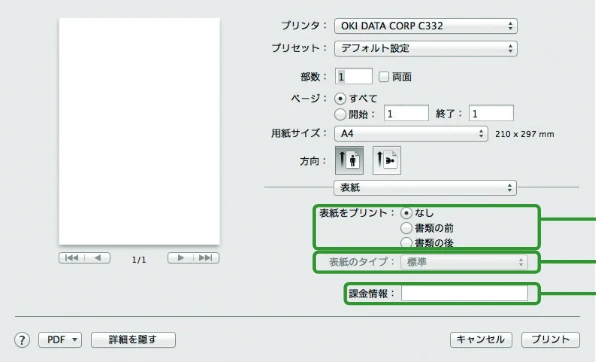Open the 表紙のタイプ 標準 dropdown

coord(464,262)
